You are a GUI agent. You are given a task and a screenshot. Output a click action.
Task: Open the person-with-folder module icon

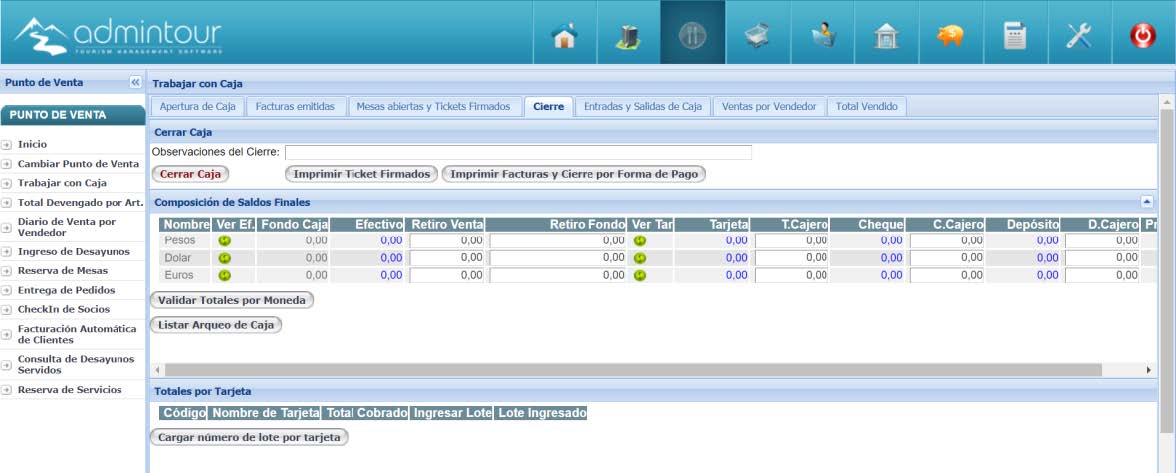coord(822,35)
